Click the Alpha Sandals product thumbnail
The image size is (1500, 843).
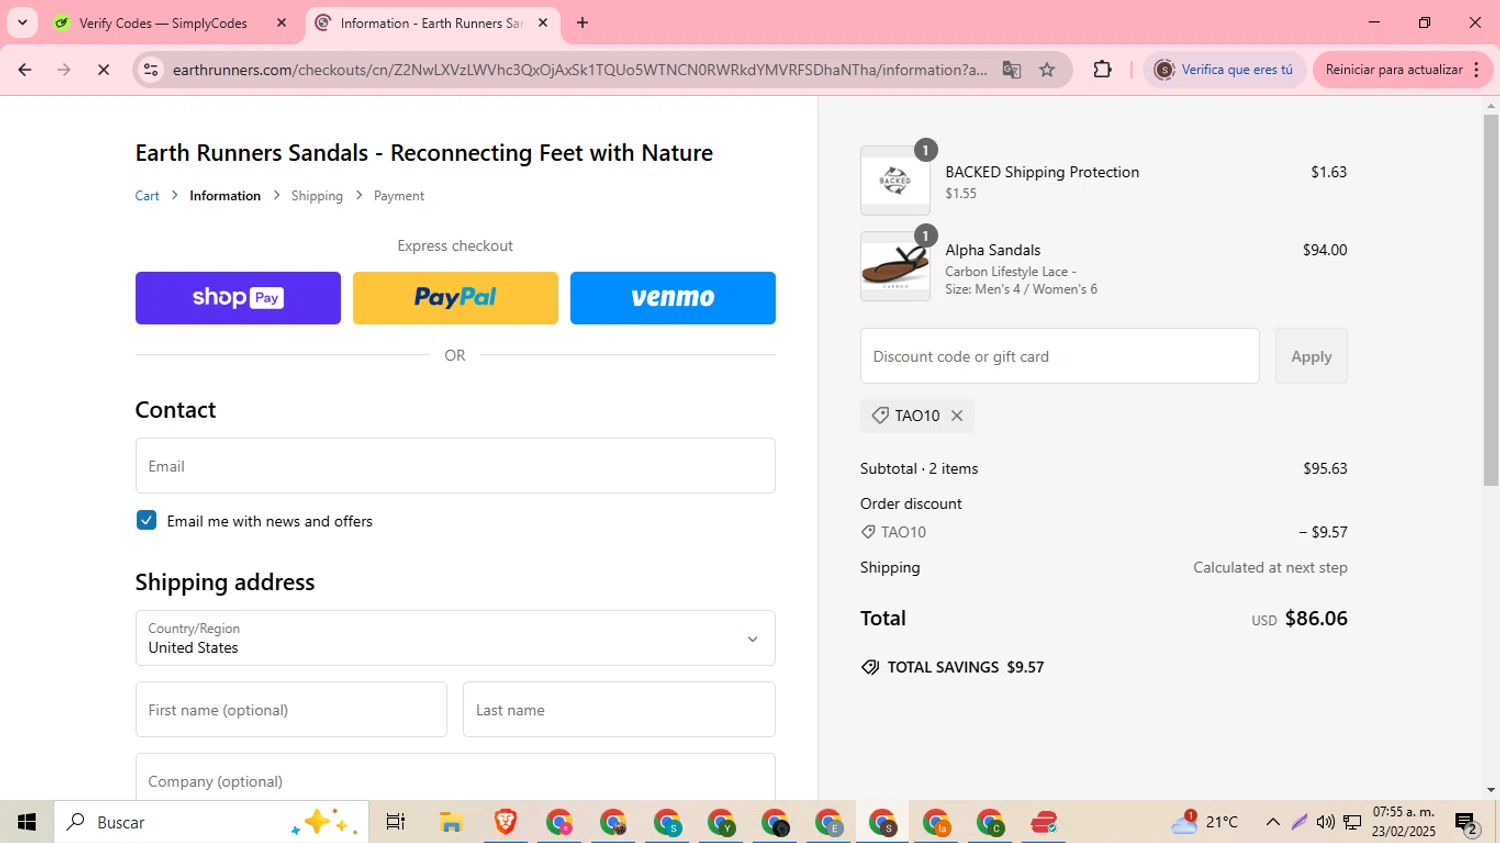click(895, 266)
